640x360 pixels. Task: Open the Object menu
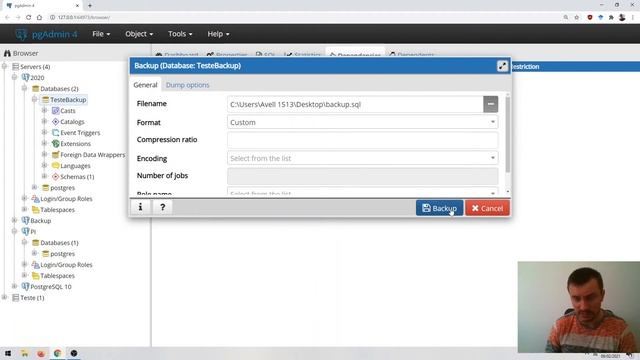[x=139, y=34]
